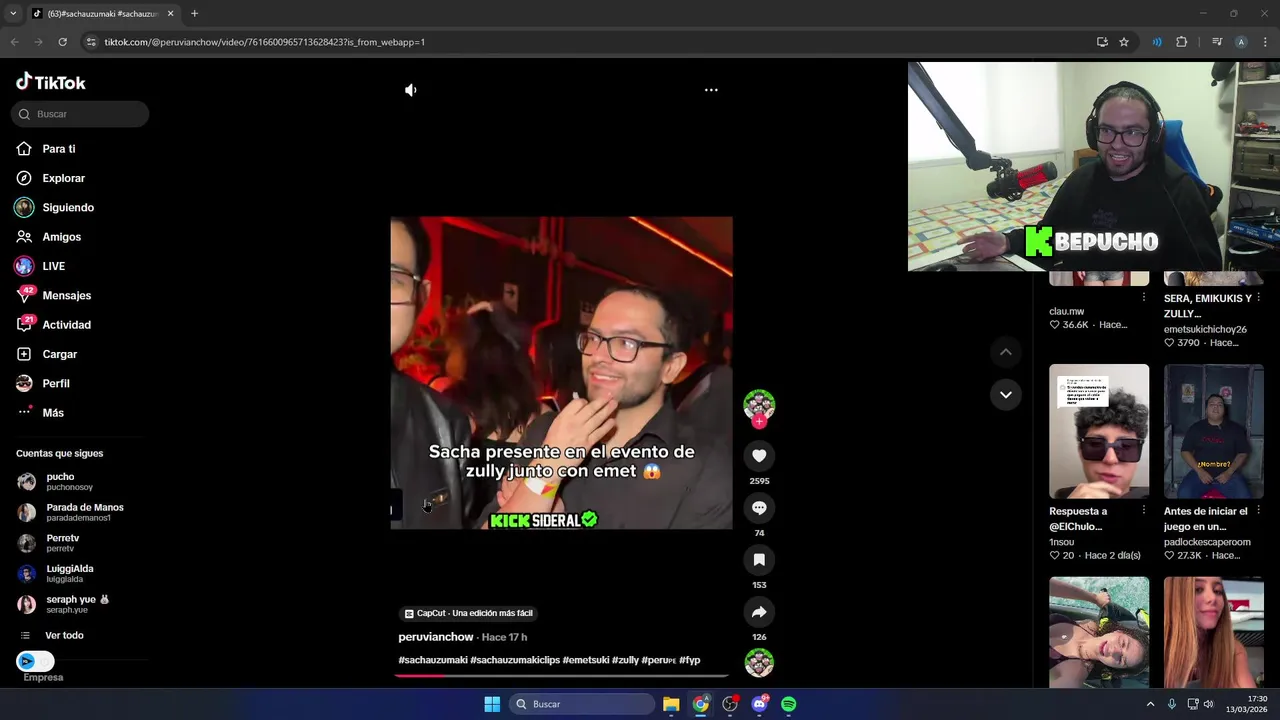1280x720 pixels.
Task: Save the video with the bookmark icon
Action: [x=759, y=560]
